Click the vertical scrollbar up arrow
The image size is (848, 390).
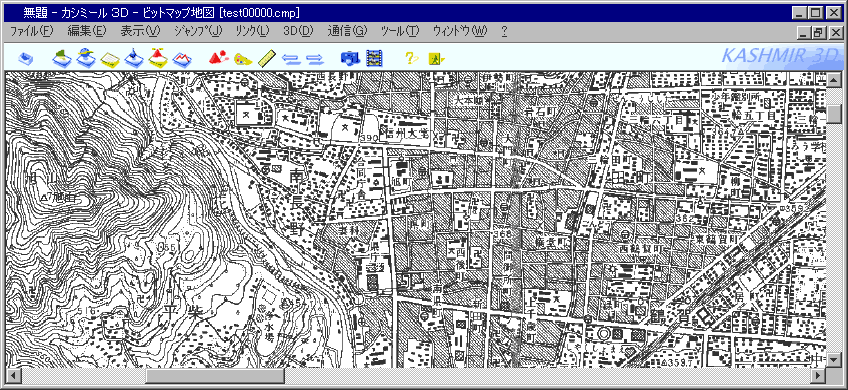tap(834, 80)
